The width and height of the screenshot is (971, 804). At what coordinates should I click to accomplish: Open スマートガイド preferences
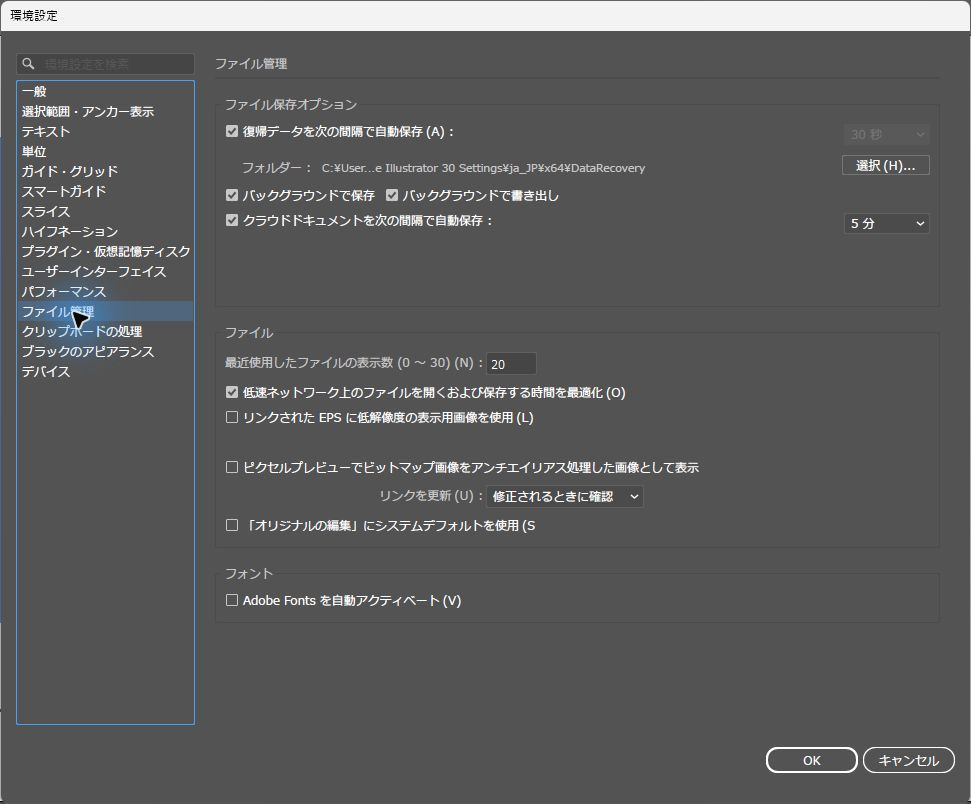click(105, 191)
